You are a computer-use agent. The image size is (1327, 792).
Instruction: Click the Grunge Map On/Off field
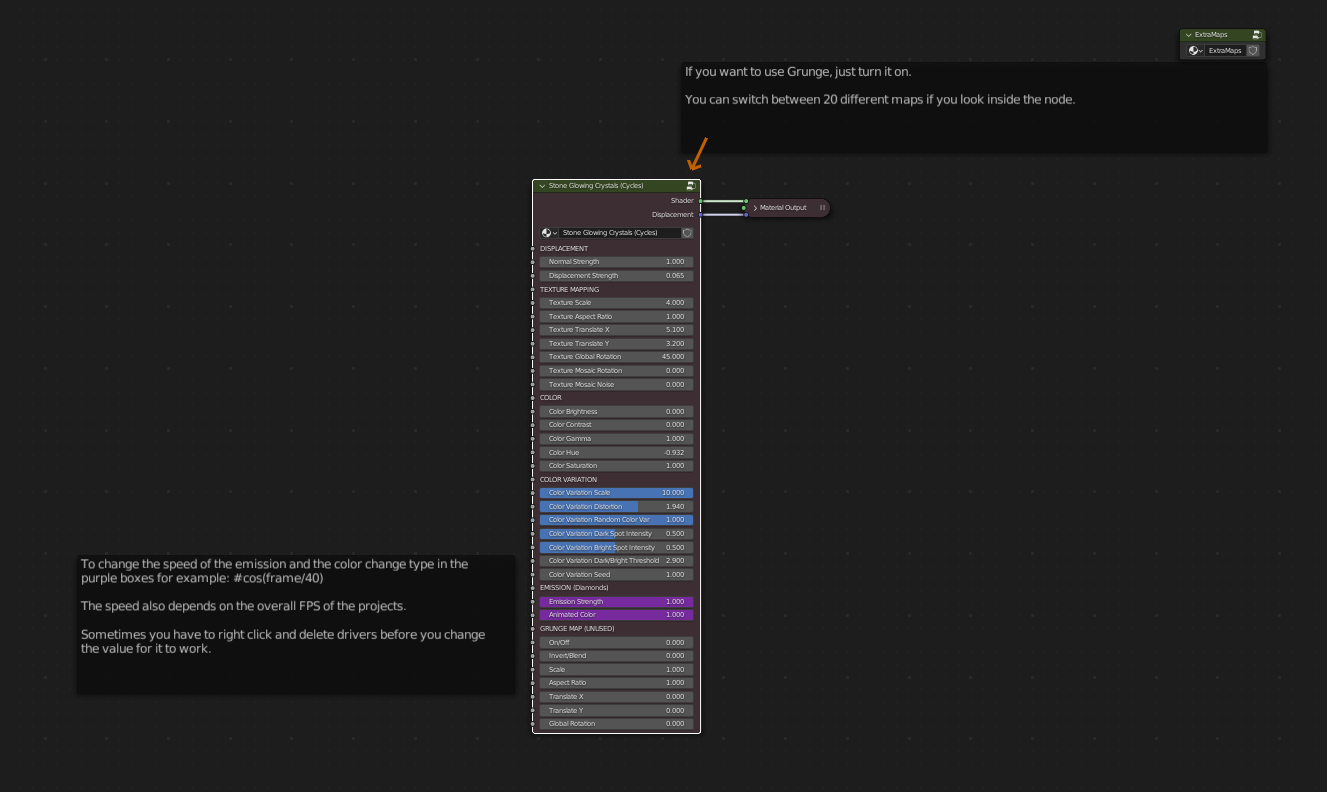616,643
